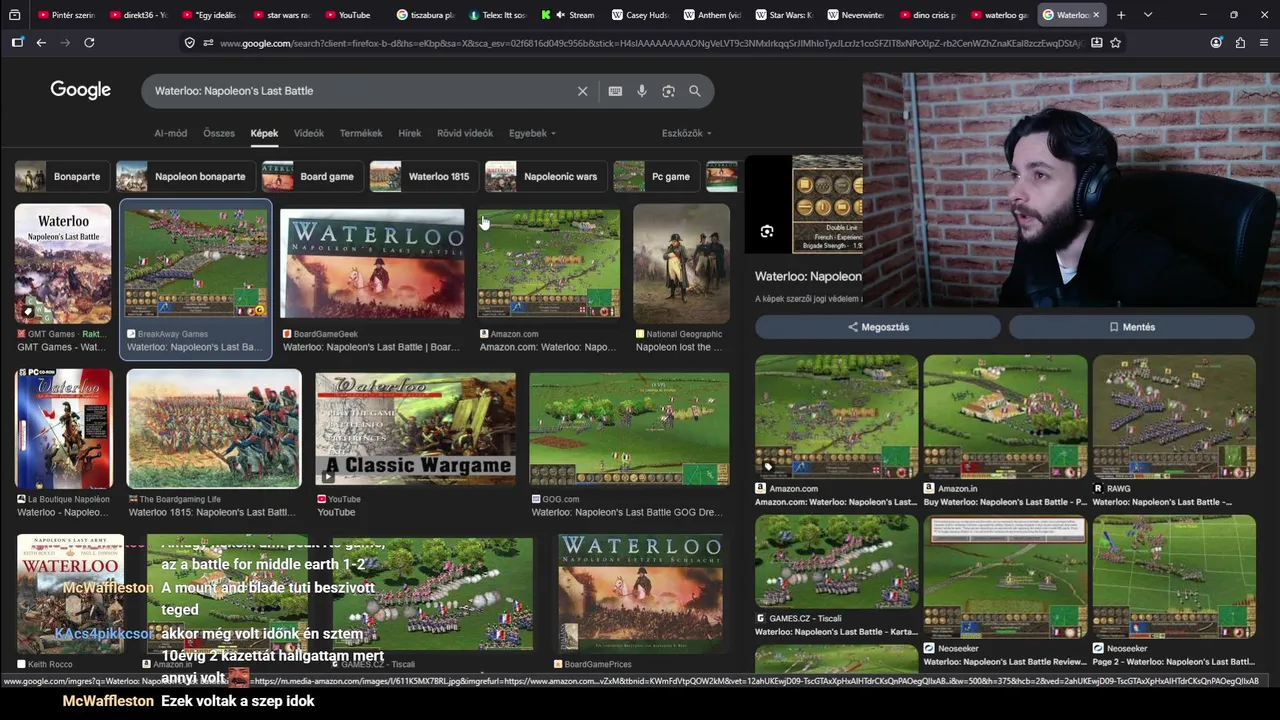Viewport: 1280px width, 720px height.
Task: Open a new tab with plus icon
Action: [1121, 15]
